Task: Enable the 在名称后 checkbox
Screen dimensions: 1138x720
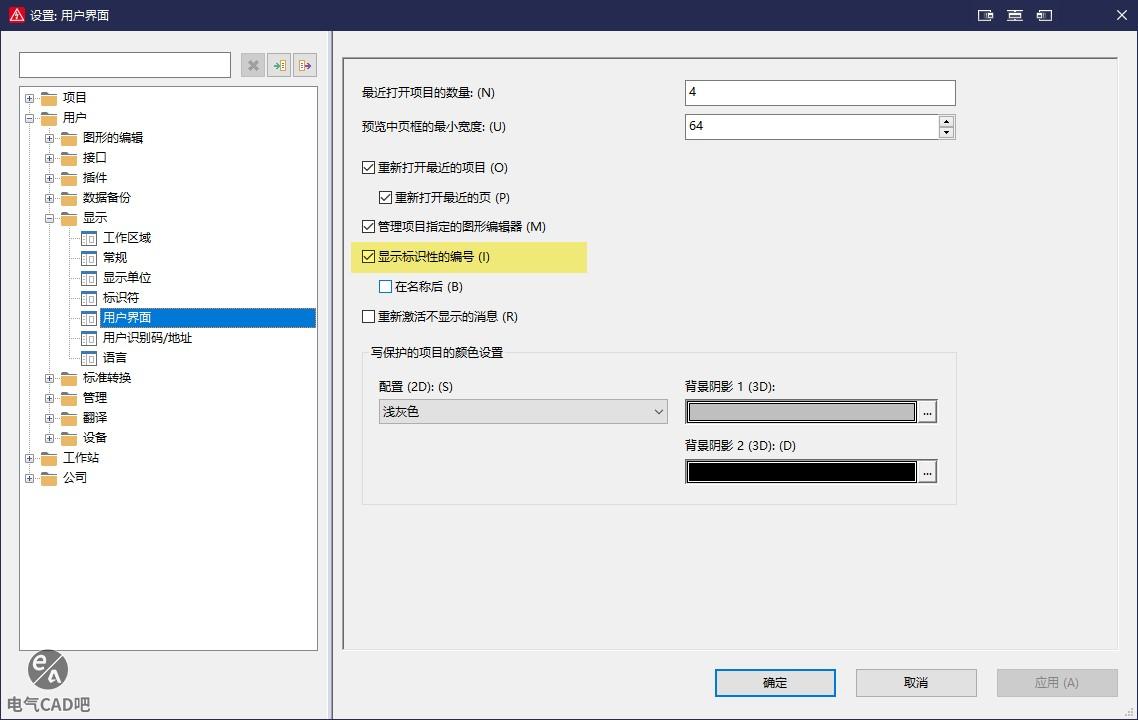Action: point(386,287)
